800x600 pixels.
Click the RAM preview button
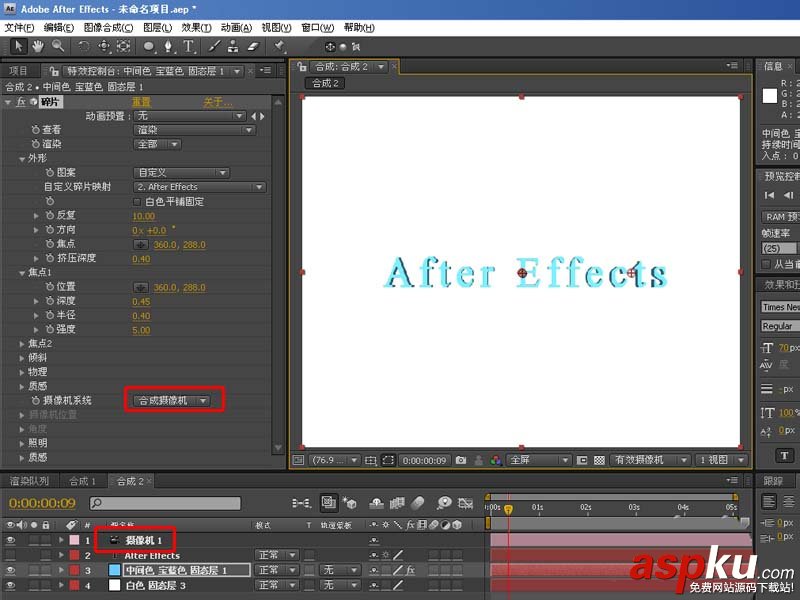click(x=781, y=217)
